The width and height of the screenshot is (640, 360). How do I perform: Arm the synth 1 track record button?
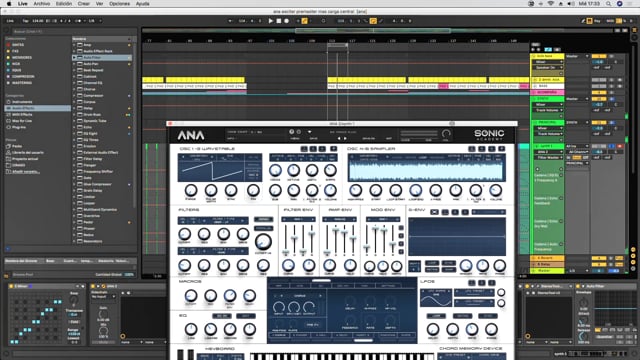tap(620, 146)
